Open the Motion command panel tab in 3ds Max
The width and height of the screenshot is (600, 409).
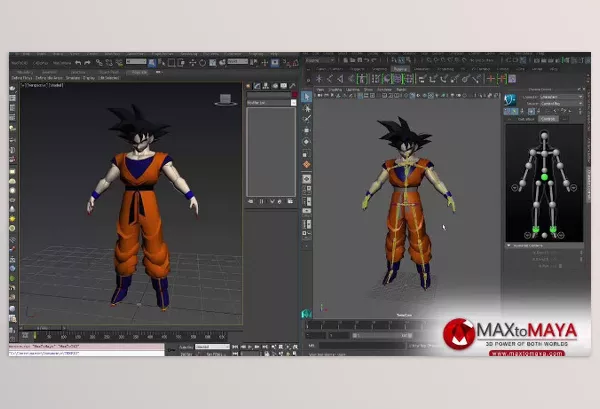275,86
